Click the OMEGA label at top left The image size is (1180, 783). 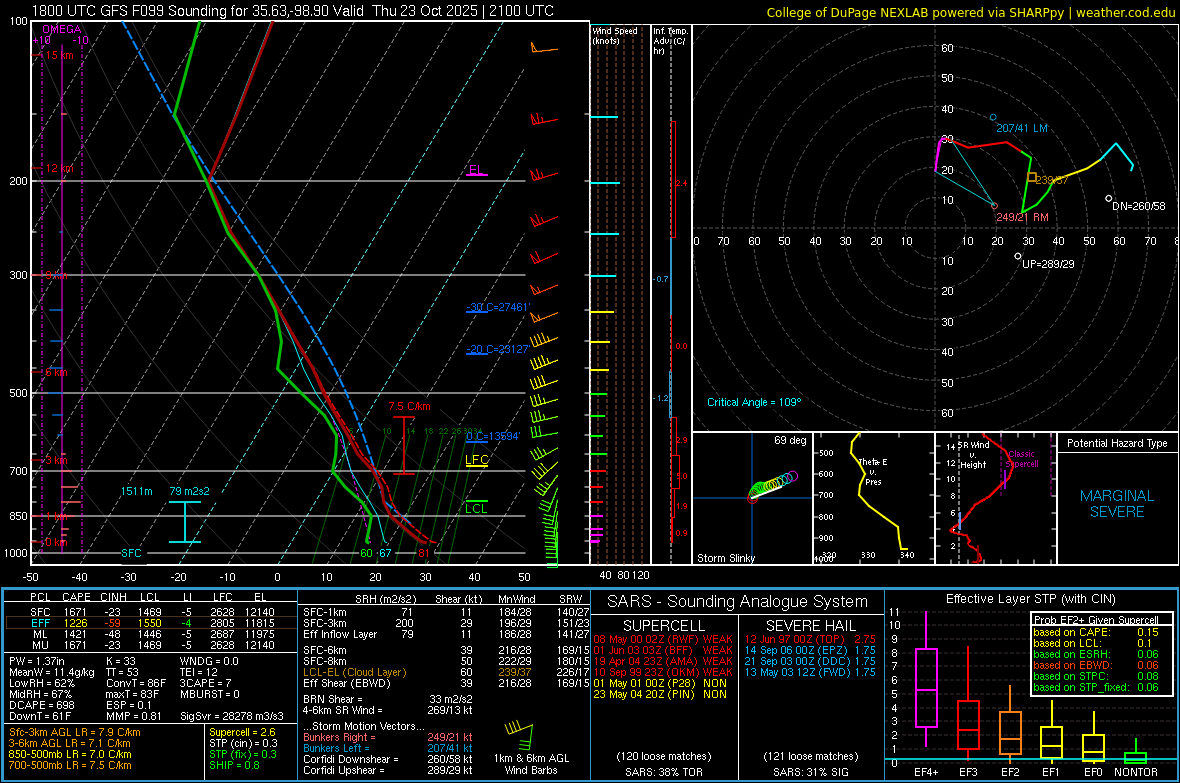62,29
